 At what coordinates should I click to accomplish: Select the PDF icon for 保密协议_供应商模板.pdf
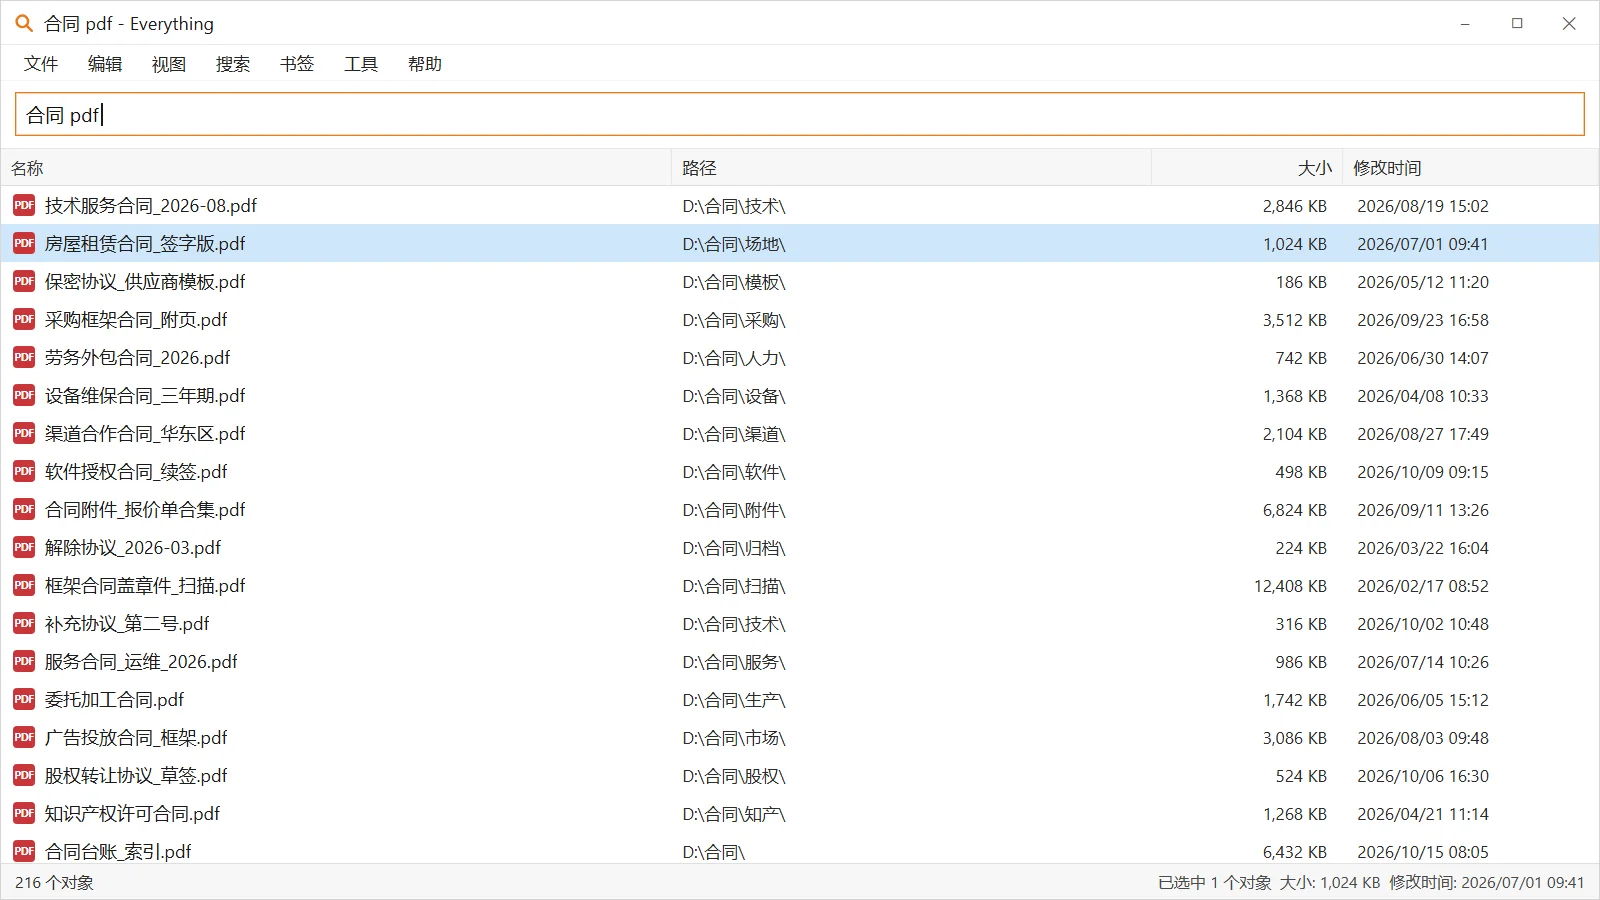[x=24, y=282]
